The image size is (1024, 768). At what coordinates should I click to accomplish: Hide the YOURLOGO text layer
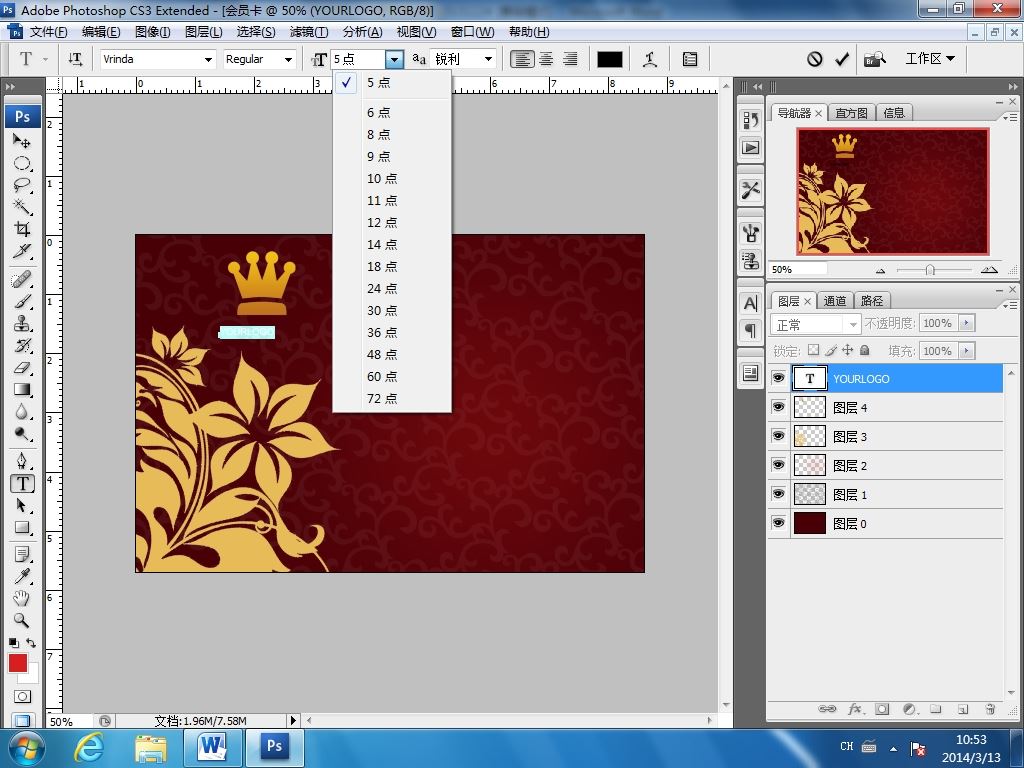(x=778, y=377)
